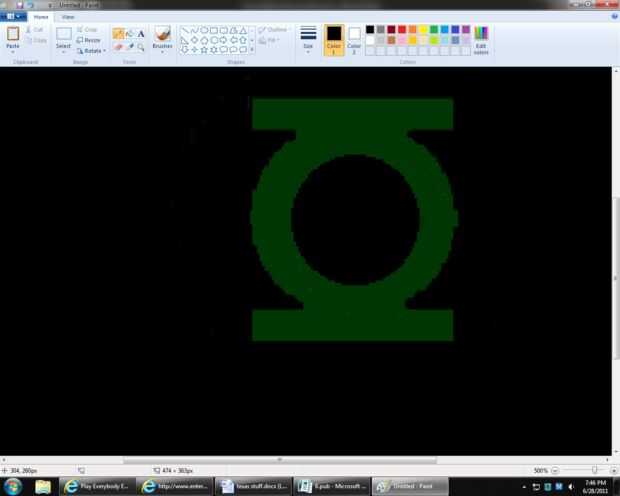Viewport: 620px width, 496px height.
Task: Open the Windows Start menu orb
Action: [x=12, y=487]
